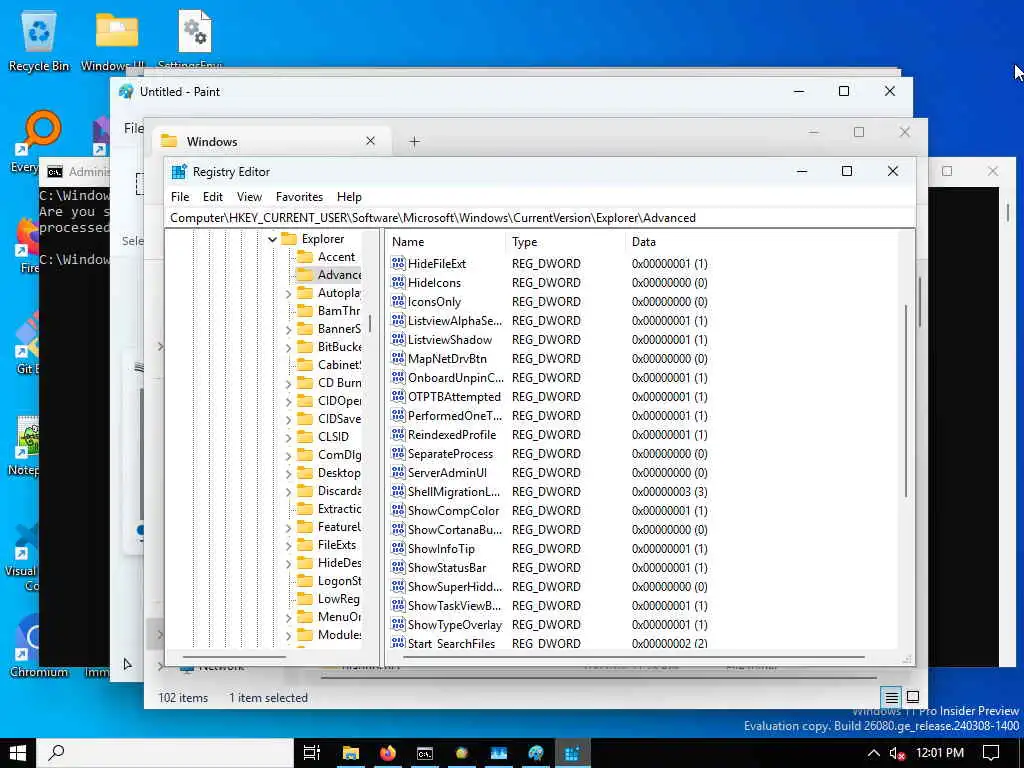Open the Windows folder on the desktop
The image size is (1024, 768).
tap(116, 40)
